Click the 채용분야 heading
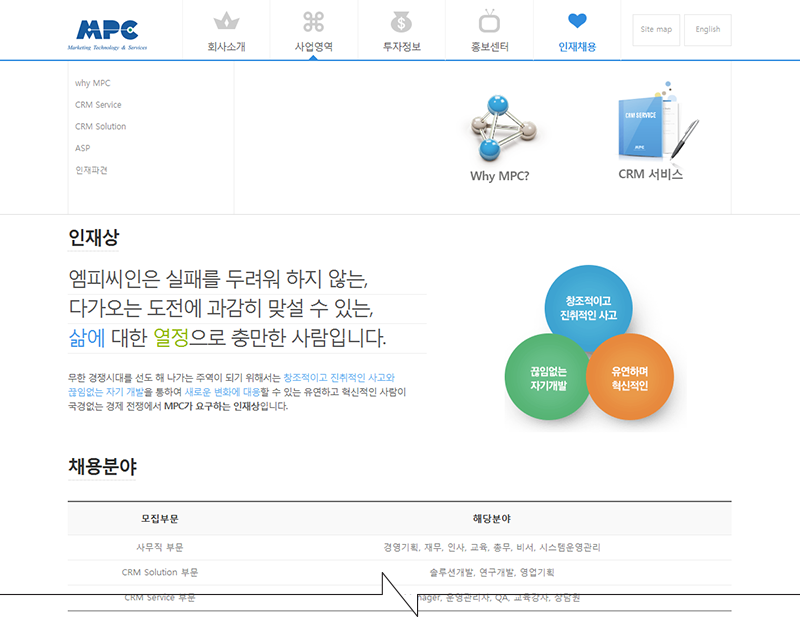 tap(103, 466)
